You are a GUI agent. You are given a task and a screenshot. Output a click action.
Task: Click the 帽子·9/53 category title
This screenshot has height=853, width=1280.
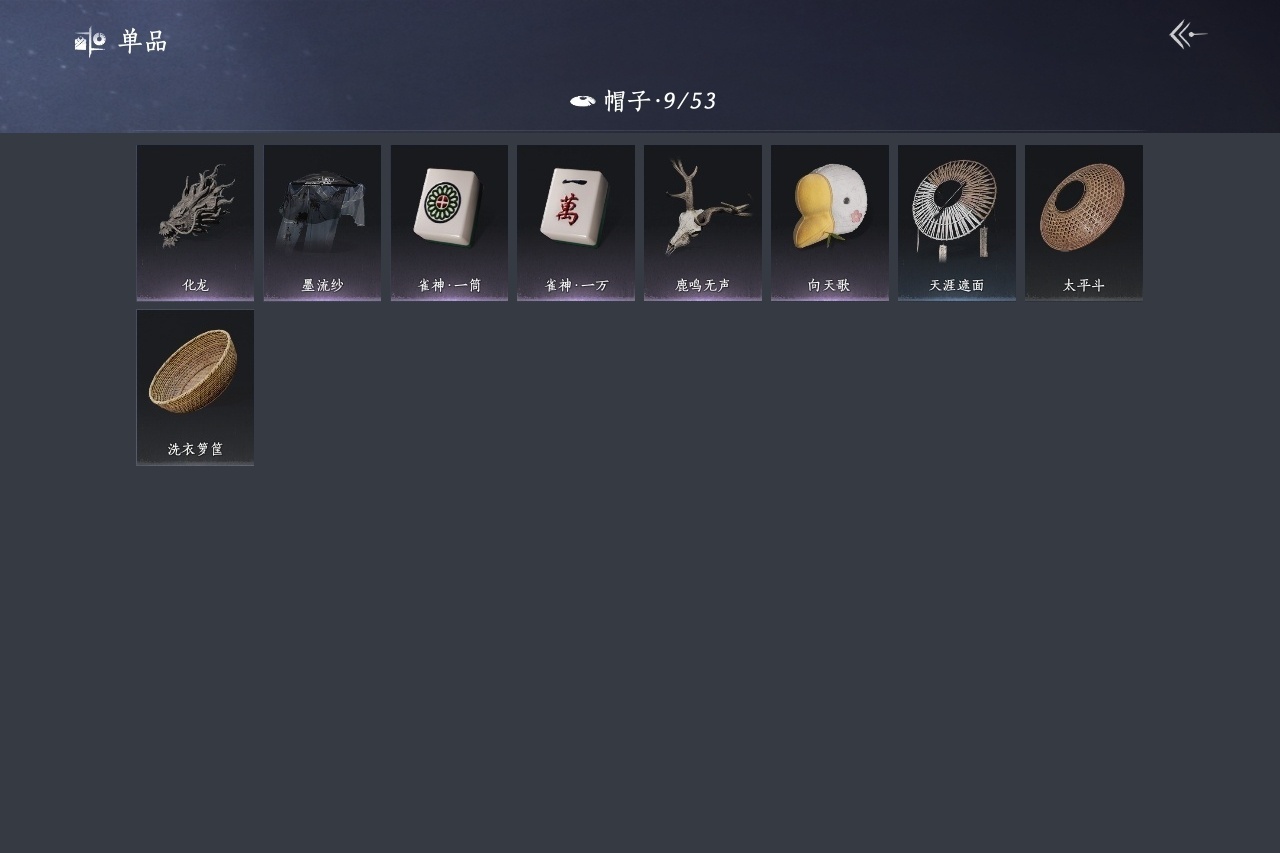660,101
